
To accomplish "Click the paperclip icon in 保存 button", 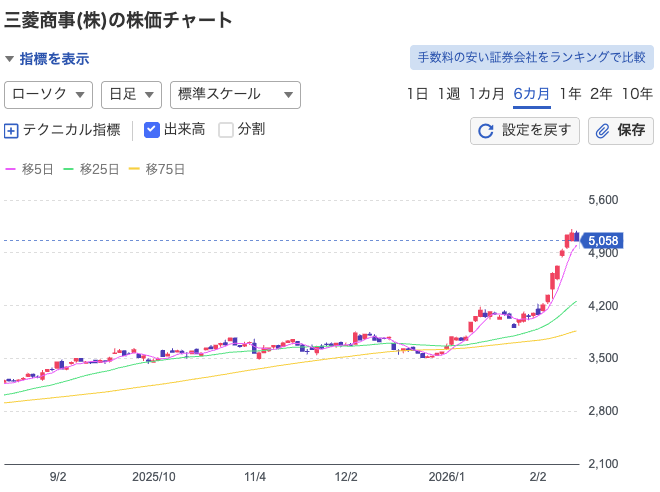I will (603, 131).
